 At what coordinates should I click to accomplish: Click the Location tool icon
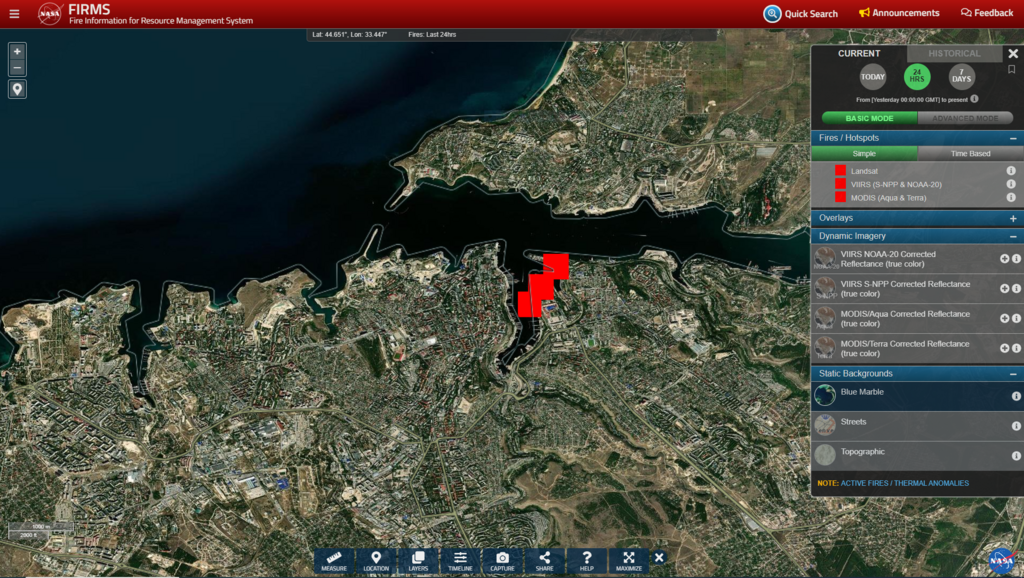[x=376, y=560]
